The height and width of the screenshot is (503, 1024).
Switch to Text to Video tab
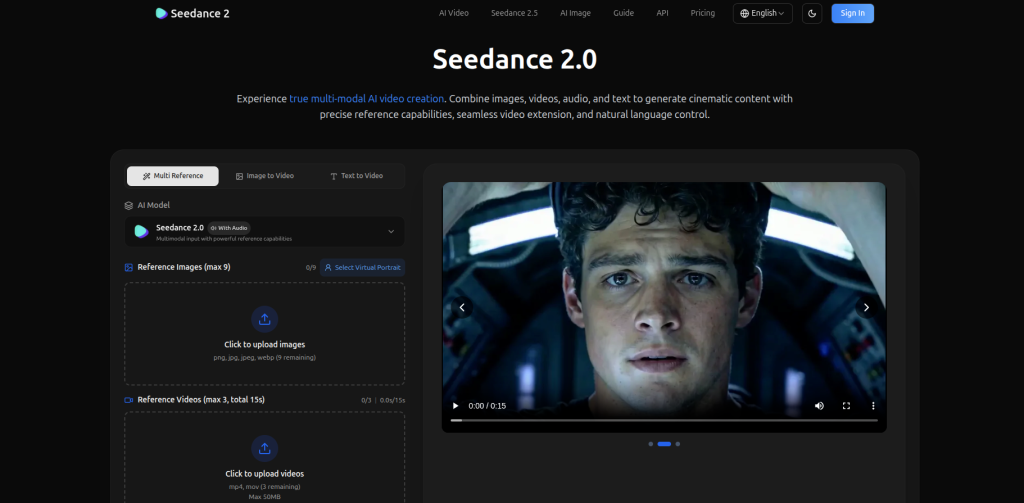point(357,176)
